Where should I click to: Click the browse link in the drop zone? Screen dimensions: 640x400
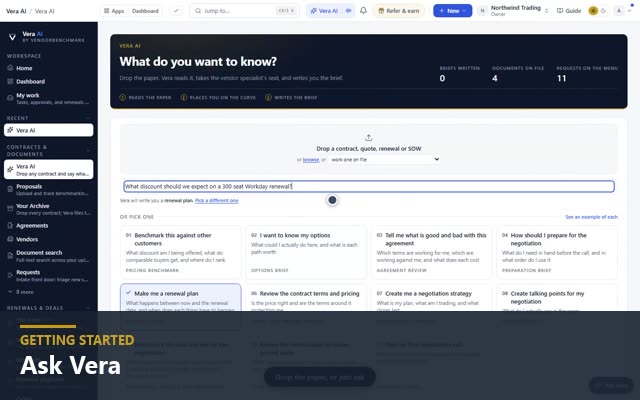pyautogui.click(x=311, y=160)
